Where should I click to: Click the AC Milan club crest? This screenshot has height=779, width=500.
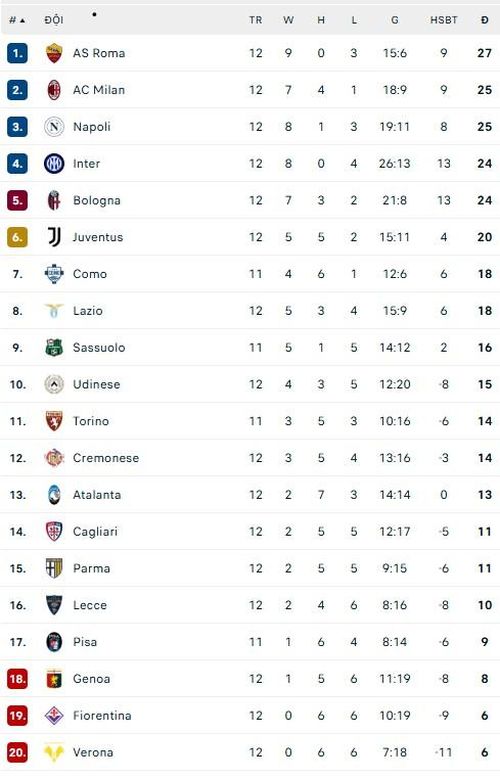pos(54,89)
